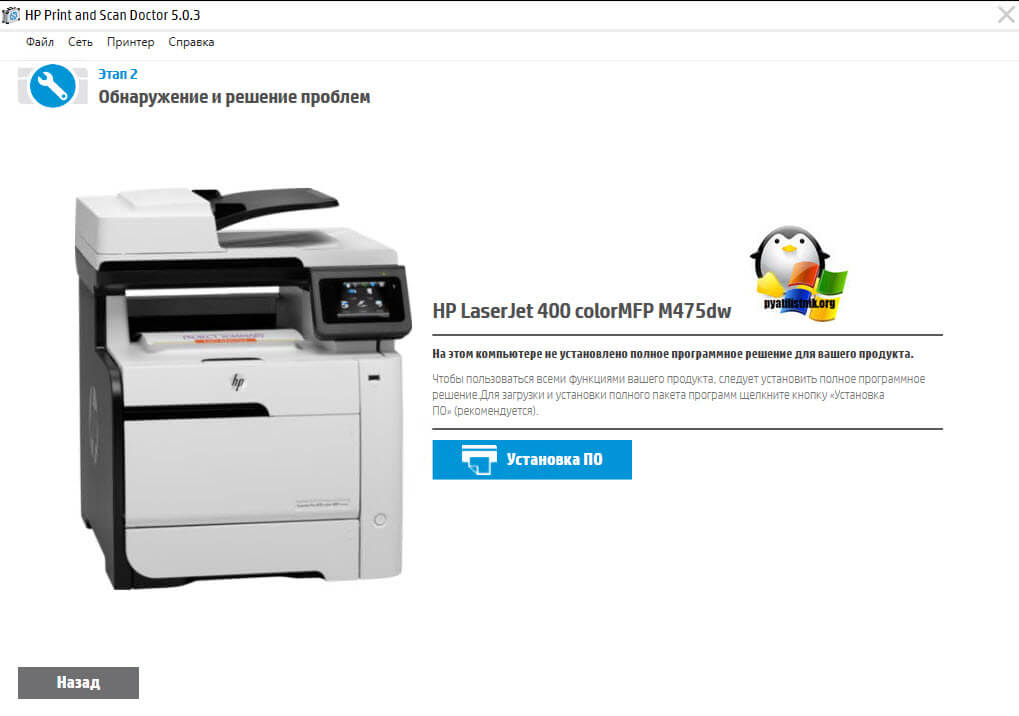Viewport: 1019px width, 716px height.
Task: Open the Справка menu
Action: tap(191, 42)
